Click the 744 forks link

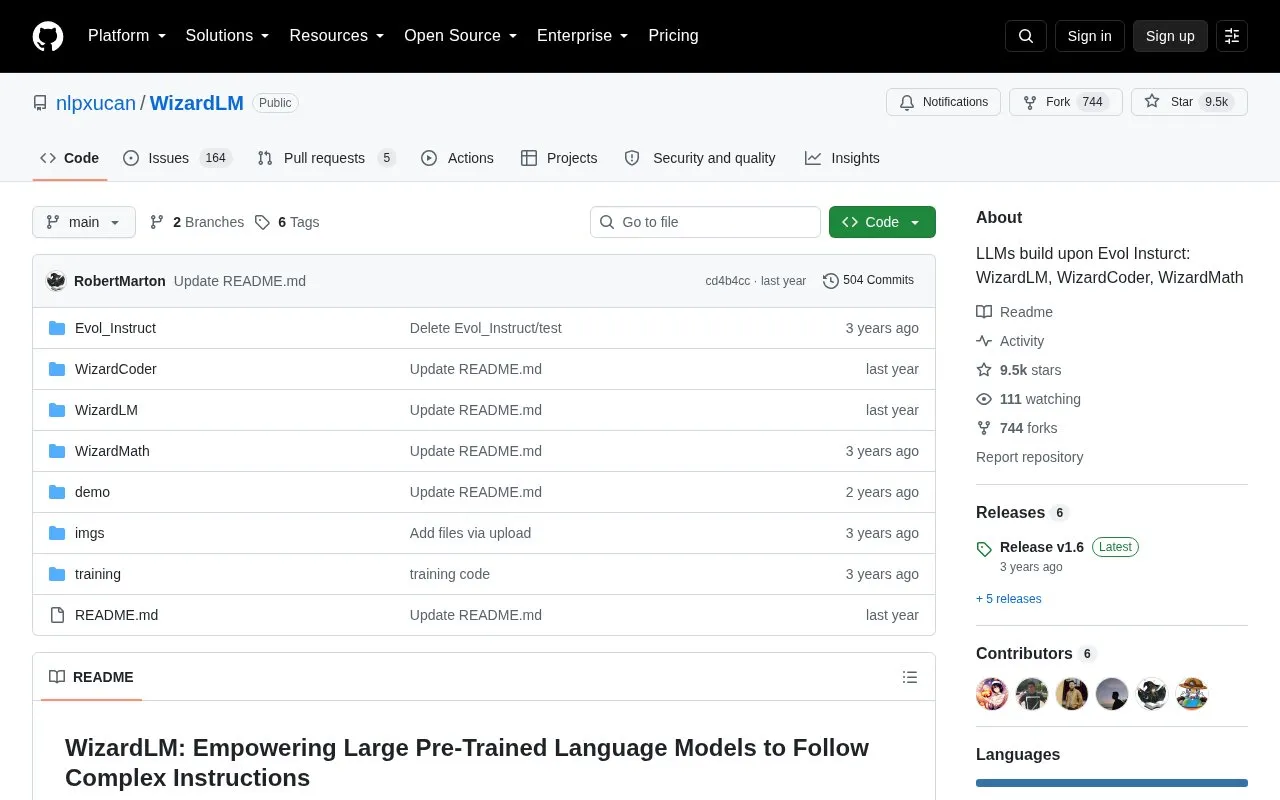coord(1017,428)
